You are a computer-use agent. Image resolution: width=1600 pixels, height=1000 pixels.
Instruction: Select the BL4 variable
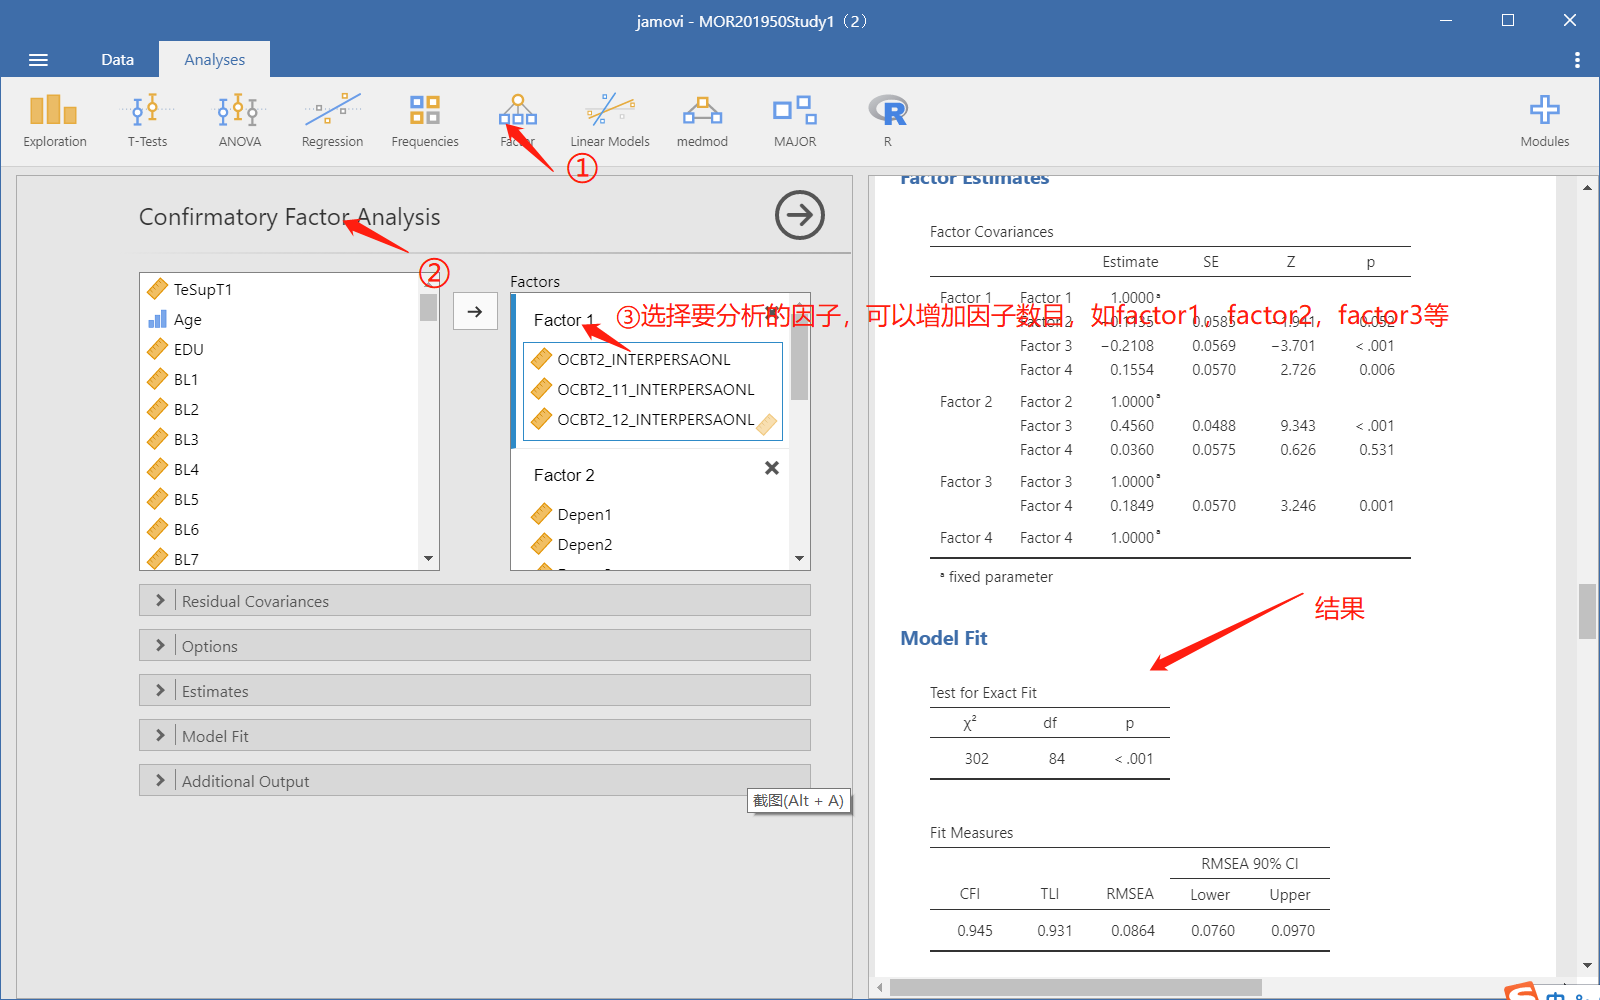[x=280, y=469]
